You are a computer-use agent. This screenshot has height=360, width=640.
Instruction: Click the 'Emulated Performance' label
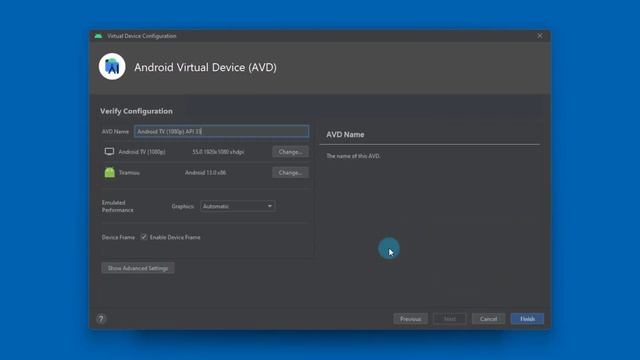click(118, 206)
